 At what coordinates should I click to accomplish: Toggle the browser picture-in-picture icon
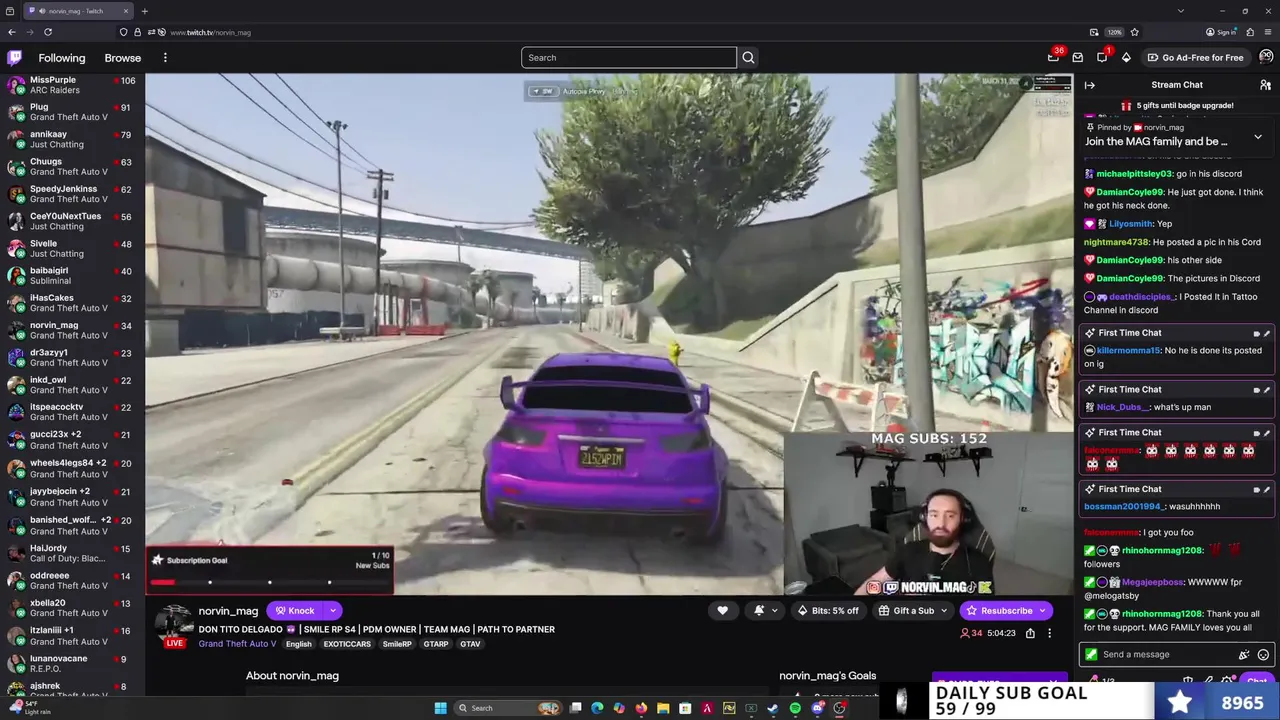pyautogui.click(x=1094, y=32)
